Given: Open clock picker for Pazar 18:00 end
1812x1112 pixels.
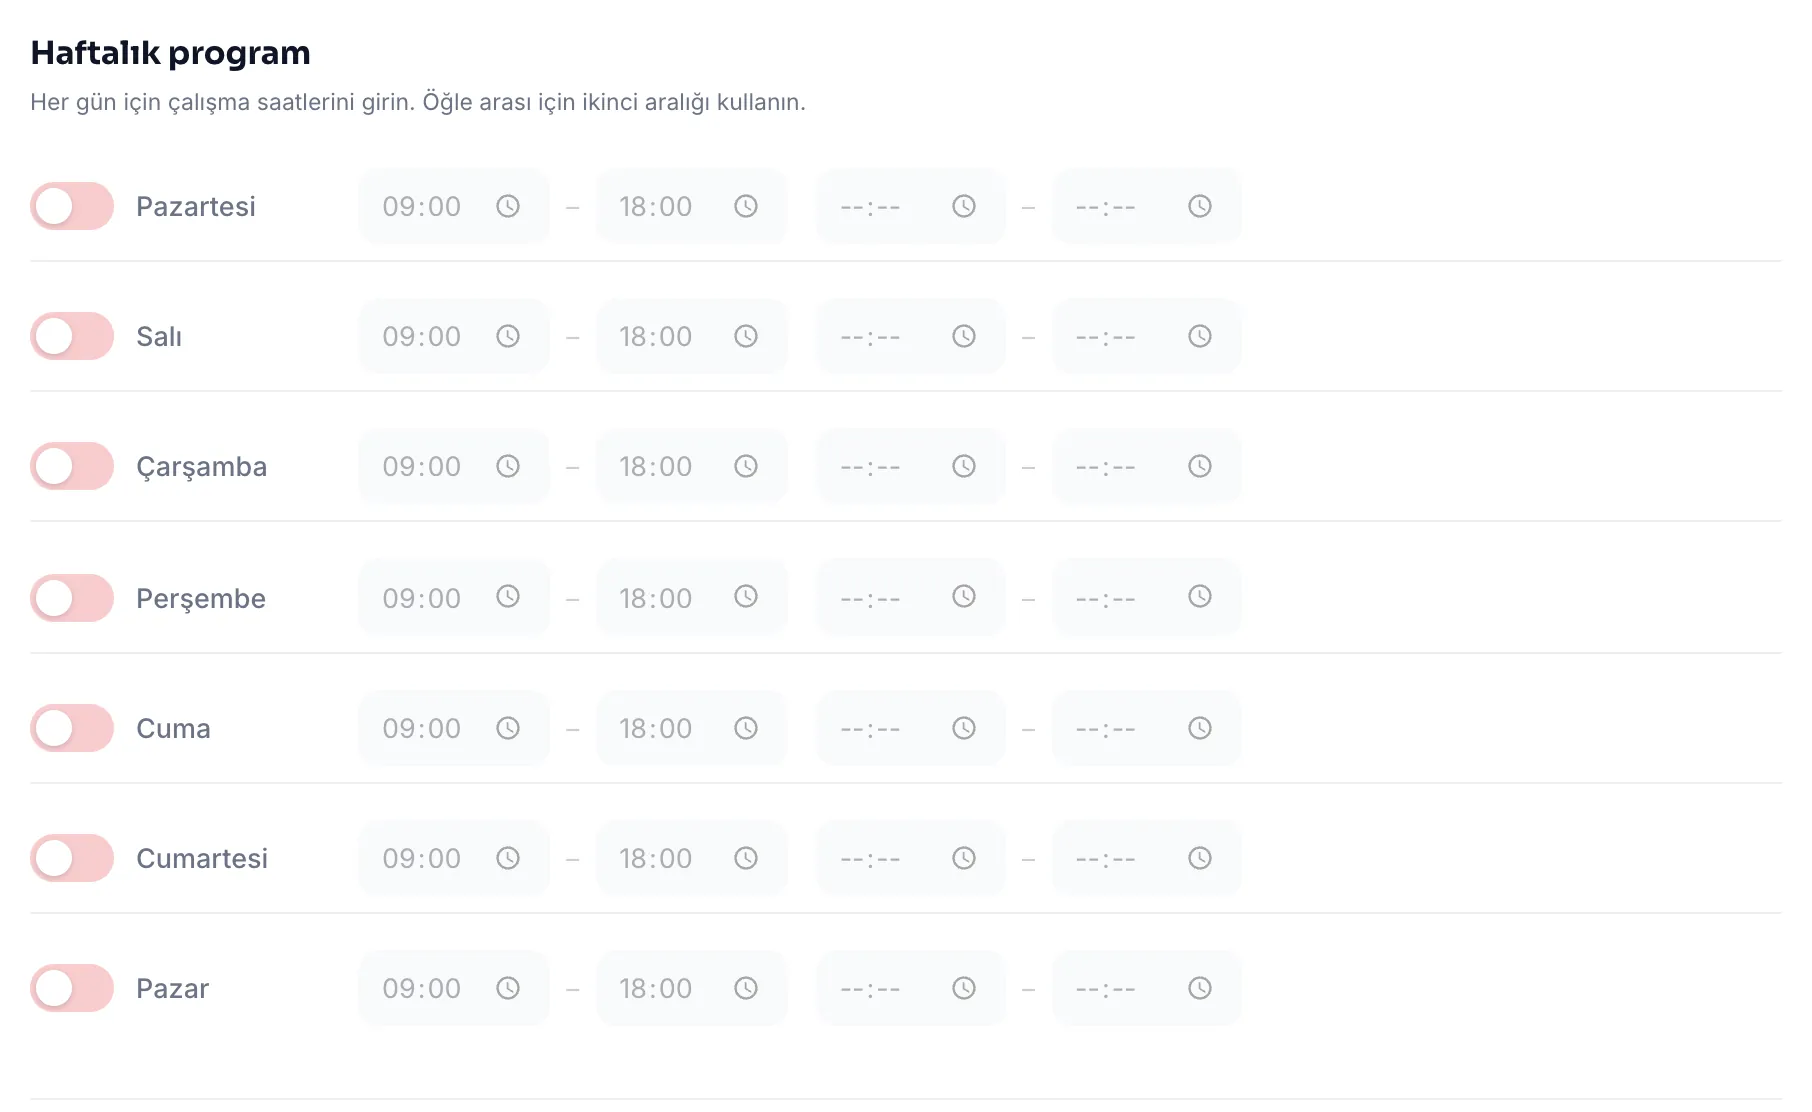Looking at the screenshot, I should pyautogui.click(x=746, y=988).
